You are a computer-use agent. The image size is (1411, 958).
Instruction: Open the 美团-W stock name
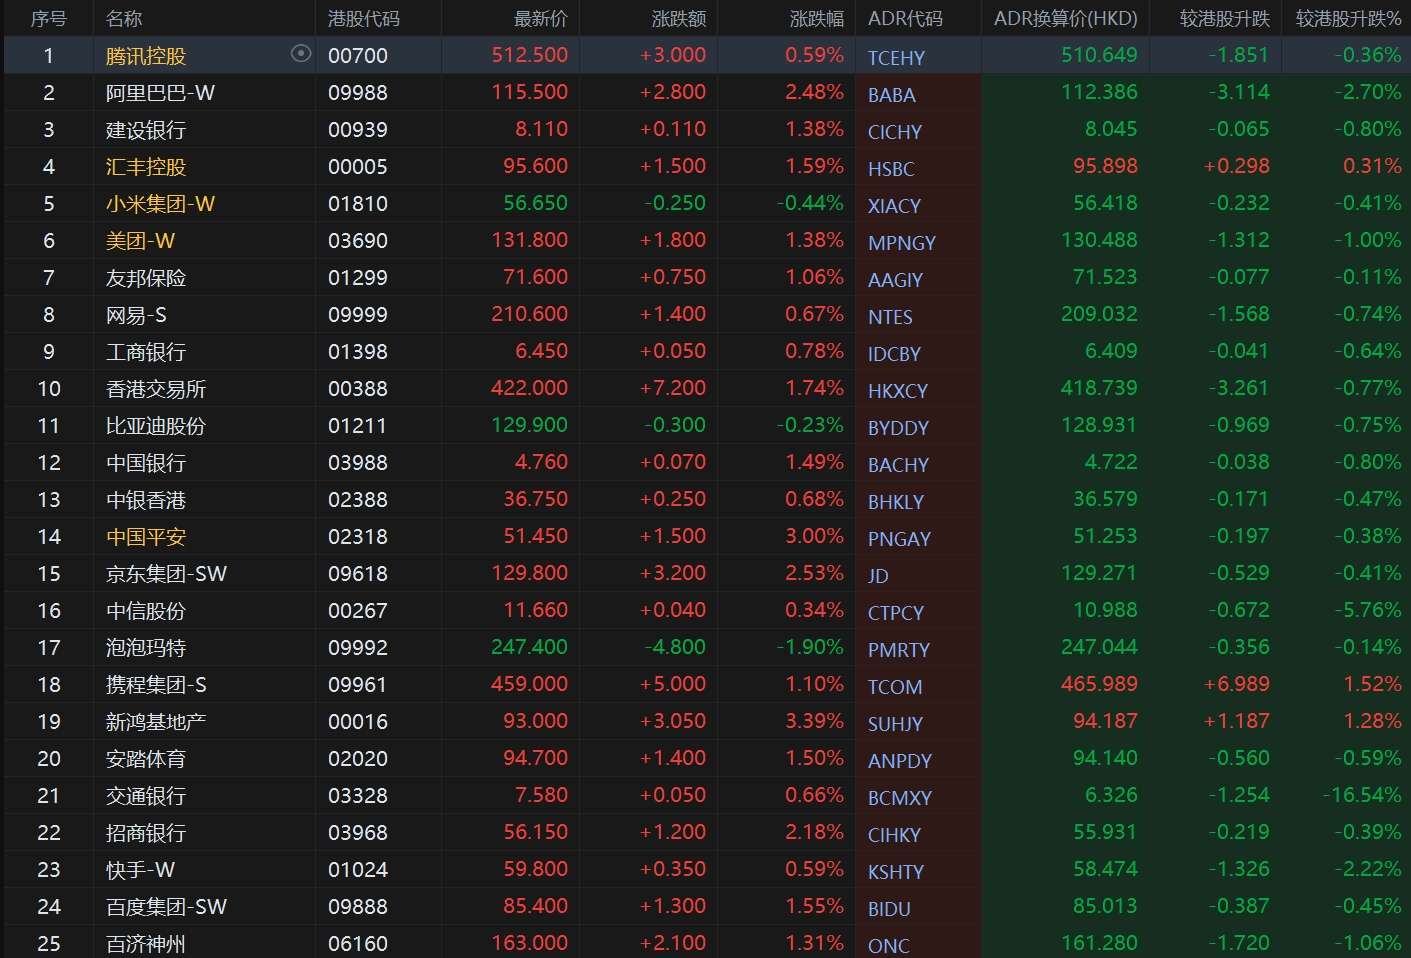[140, 241]
